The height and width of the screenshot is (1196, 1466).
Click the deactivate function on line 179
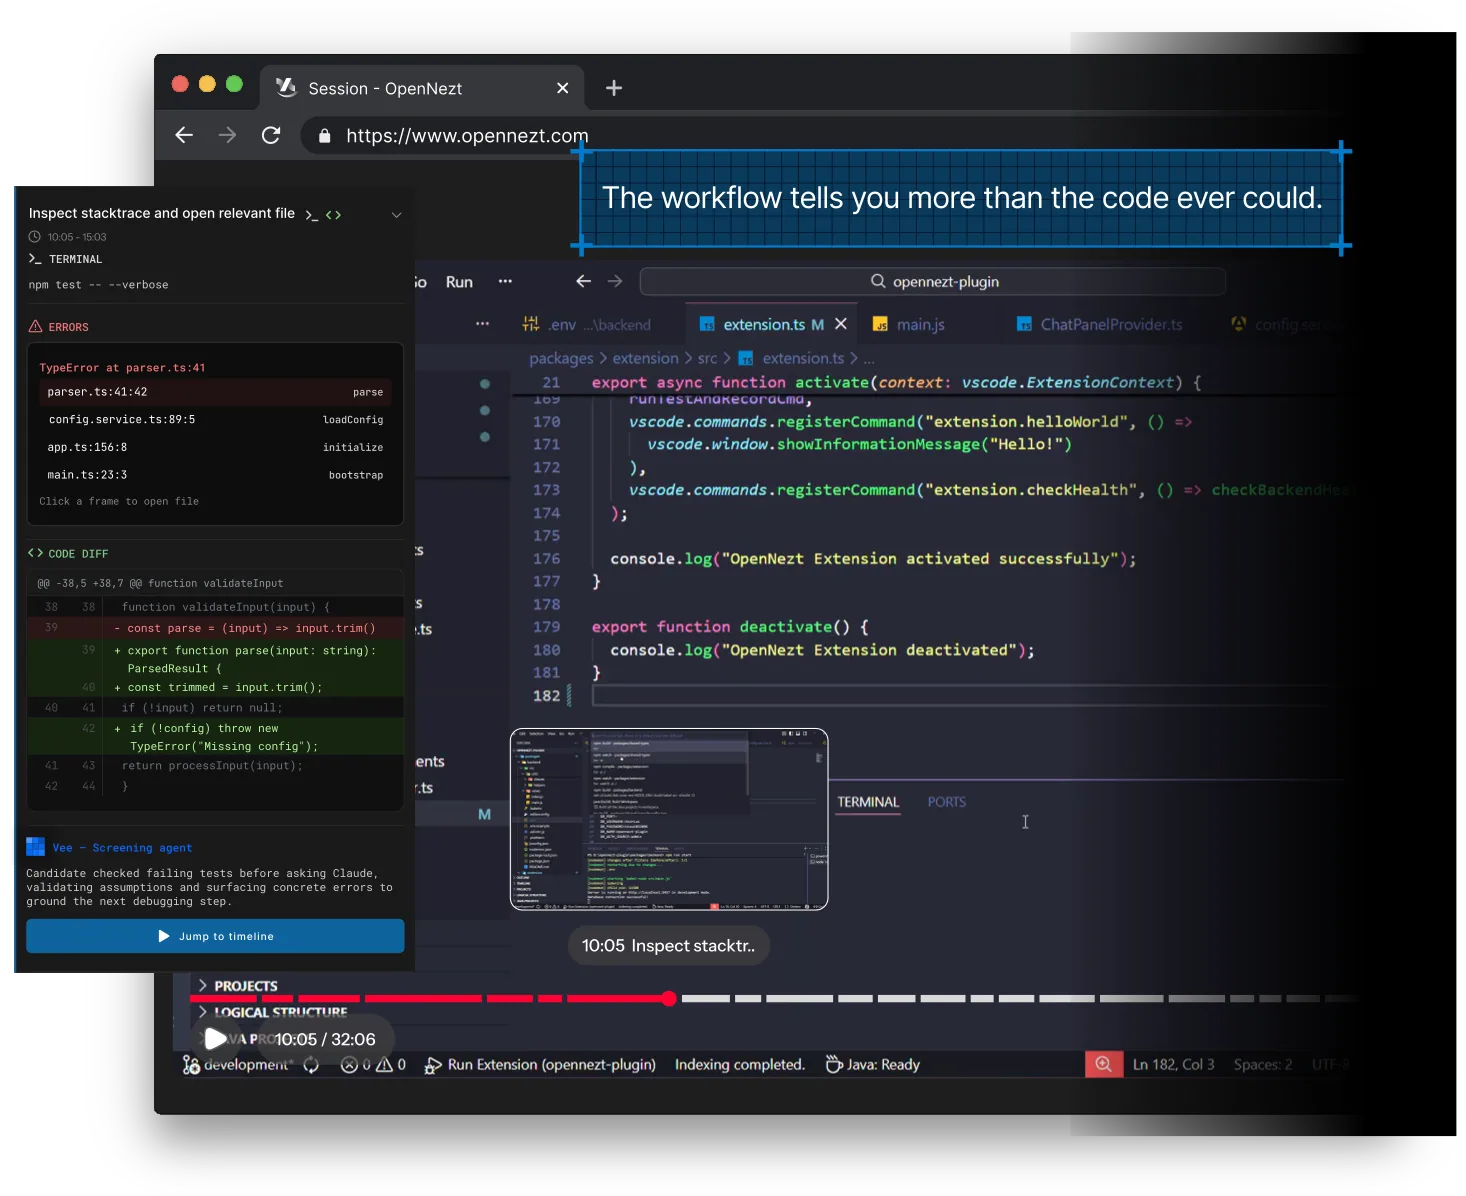coord(785,627)
